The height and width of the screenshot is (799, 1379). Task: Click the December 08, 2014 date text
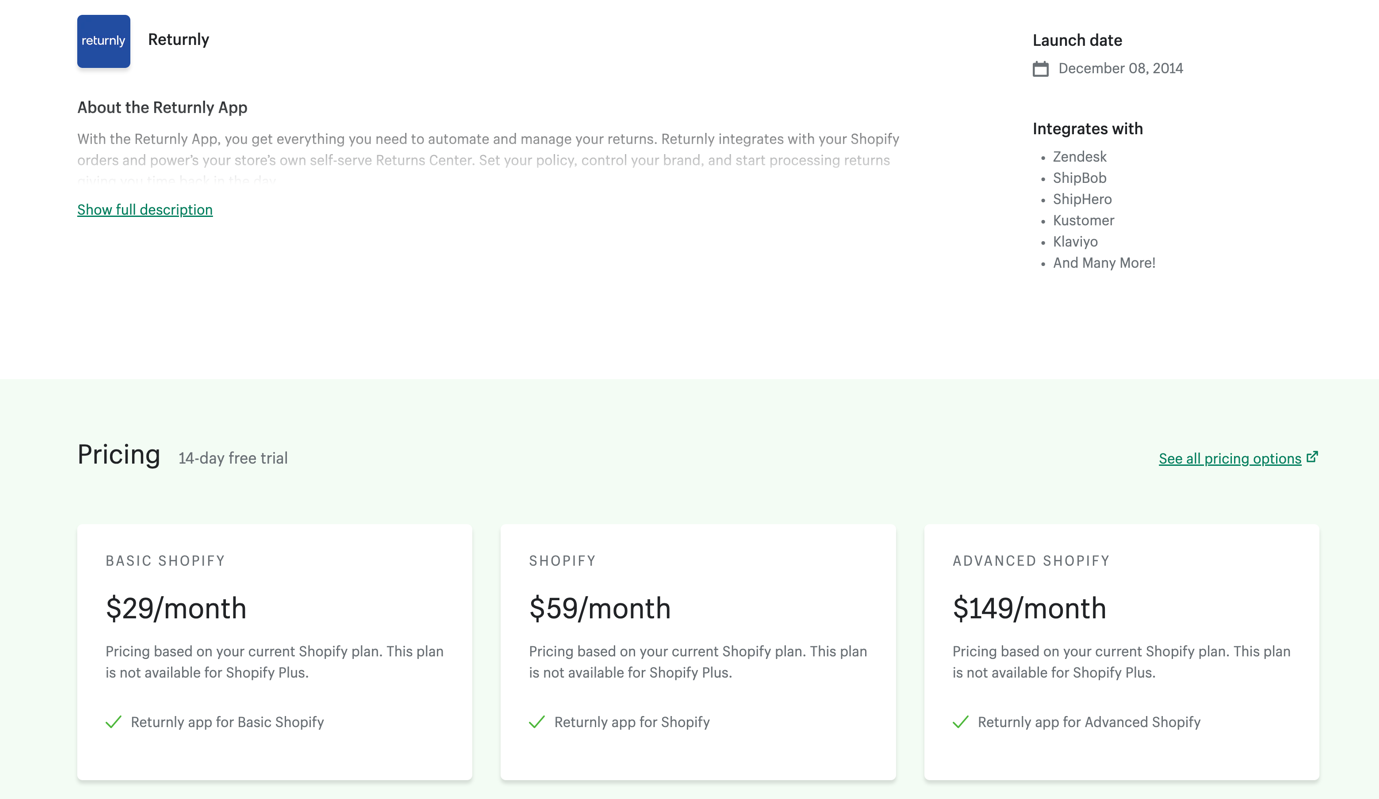coord(1121,69)
